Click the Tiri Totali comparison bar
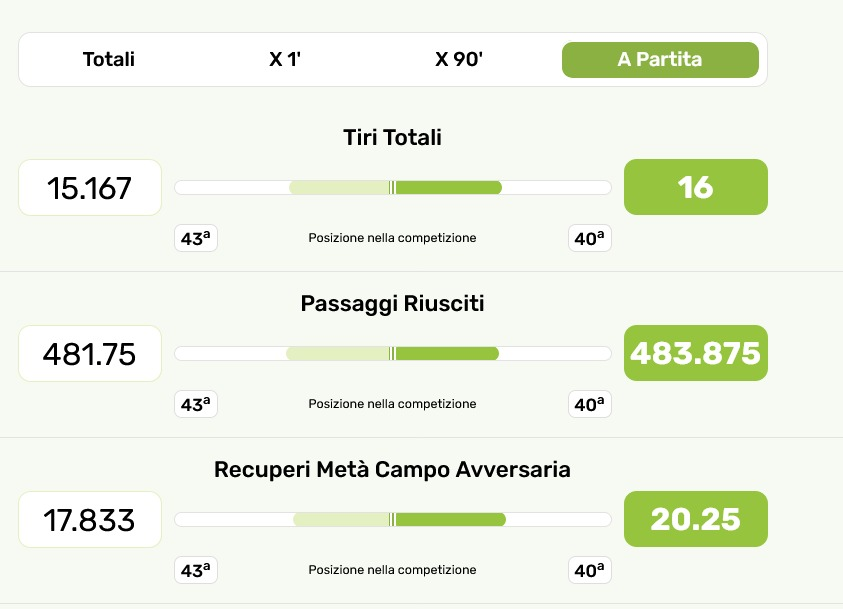The height and width of the screenshot is (609, 843). pos(392,187)
